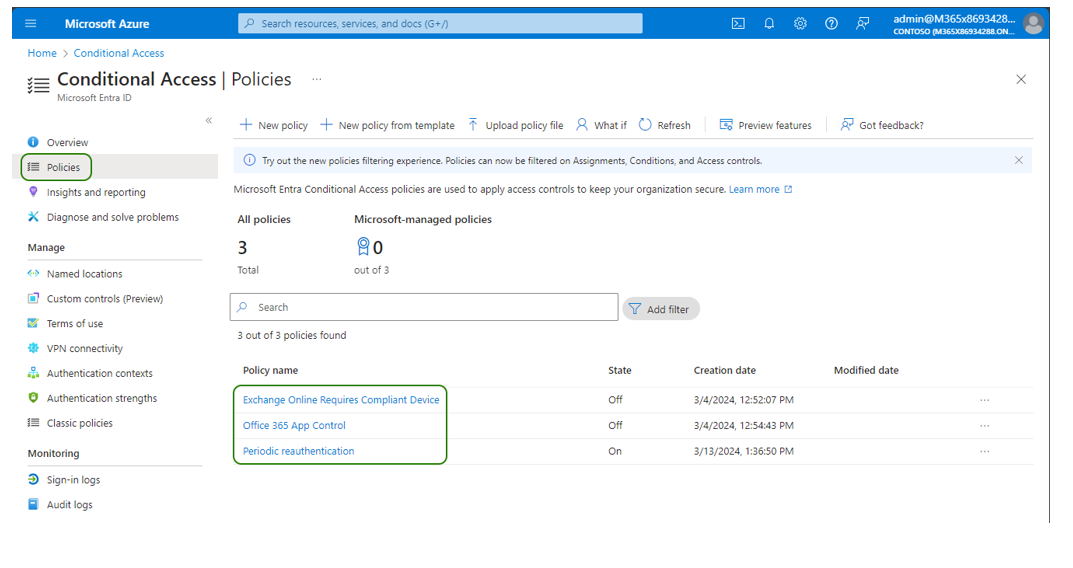Dismiss the new filtering experience banner

[x=1018, y=160]
